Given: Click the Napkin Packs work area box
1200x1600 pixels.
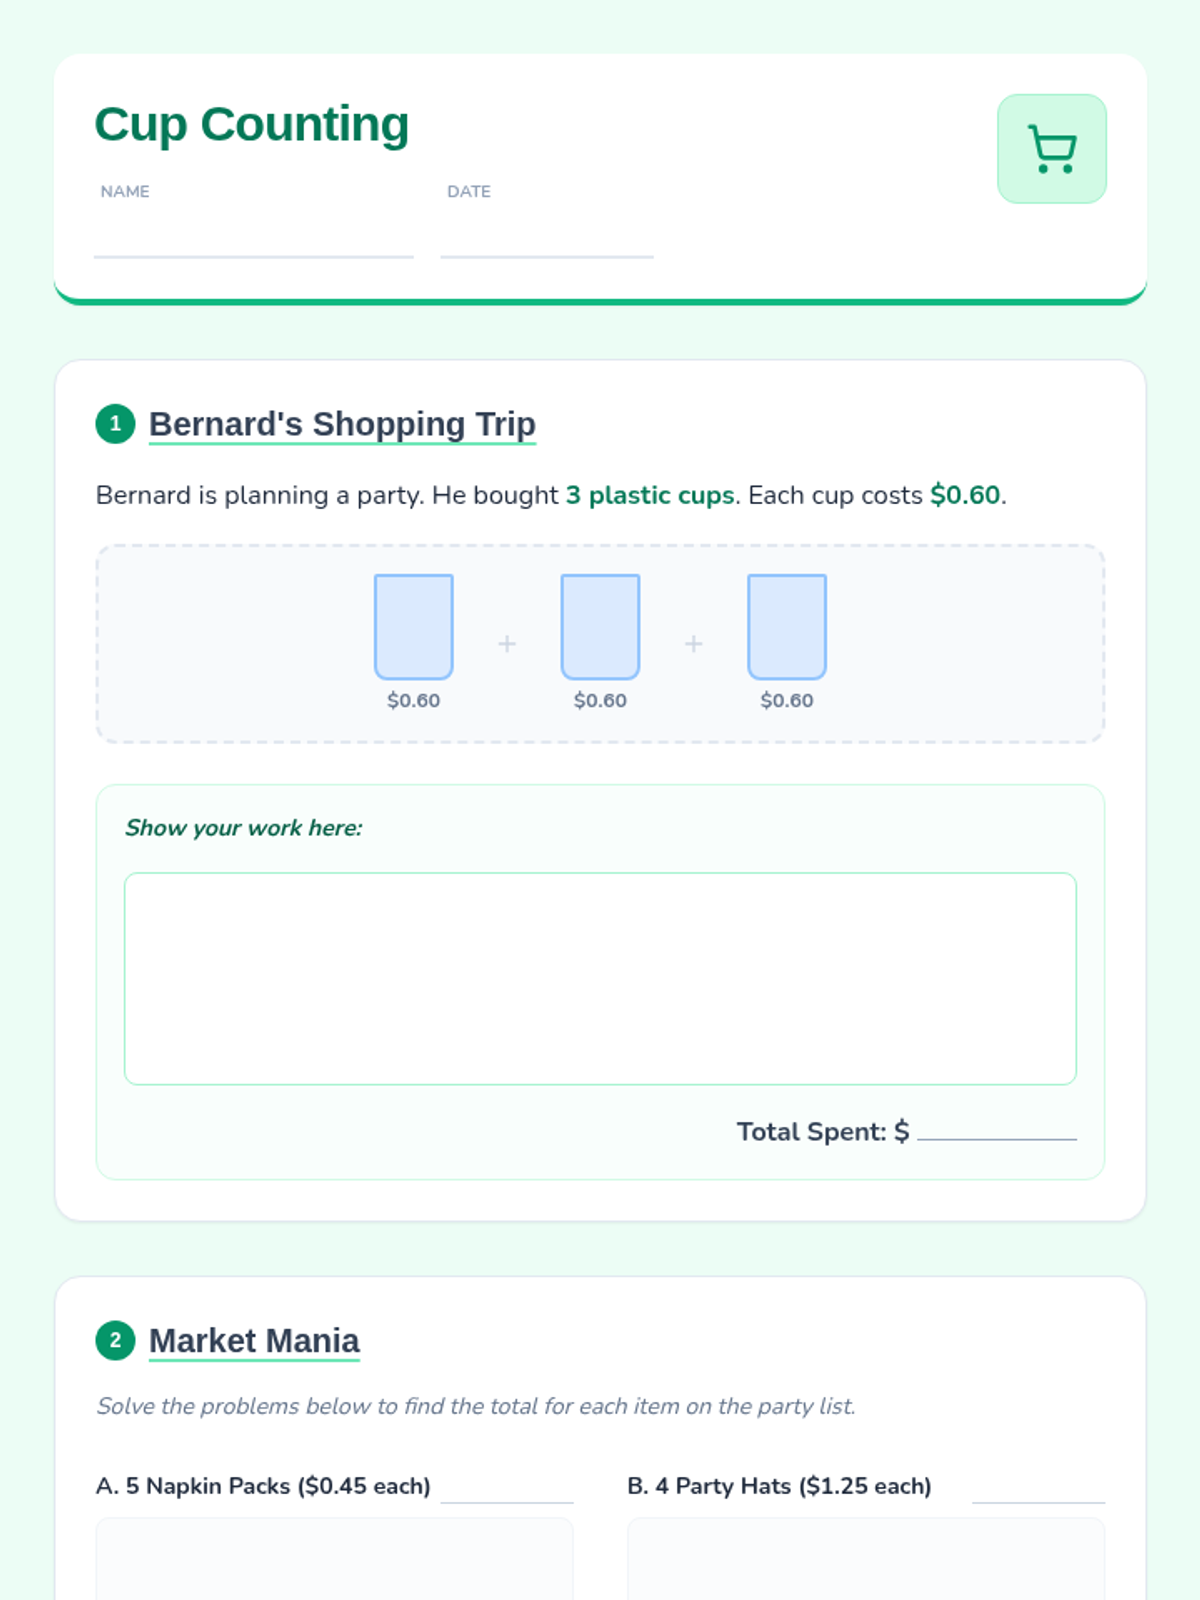Looking at the screenshot, I should (x=334, y=1560).
